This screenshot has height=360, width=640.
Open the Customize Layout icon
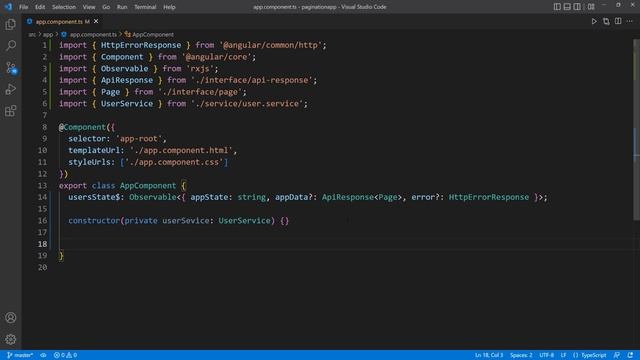(x=591, y=7)
